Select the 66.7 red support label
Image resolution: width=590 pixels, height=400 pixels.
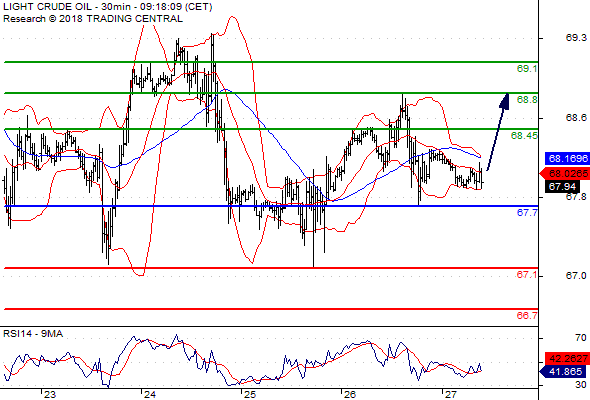[527, 315]
